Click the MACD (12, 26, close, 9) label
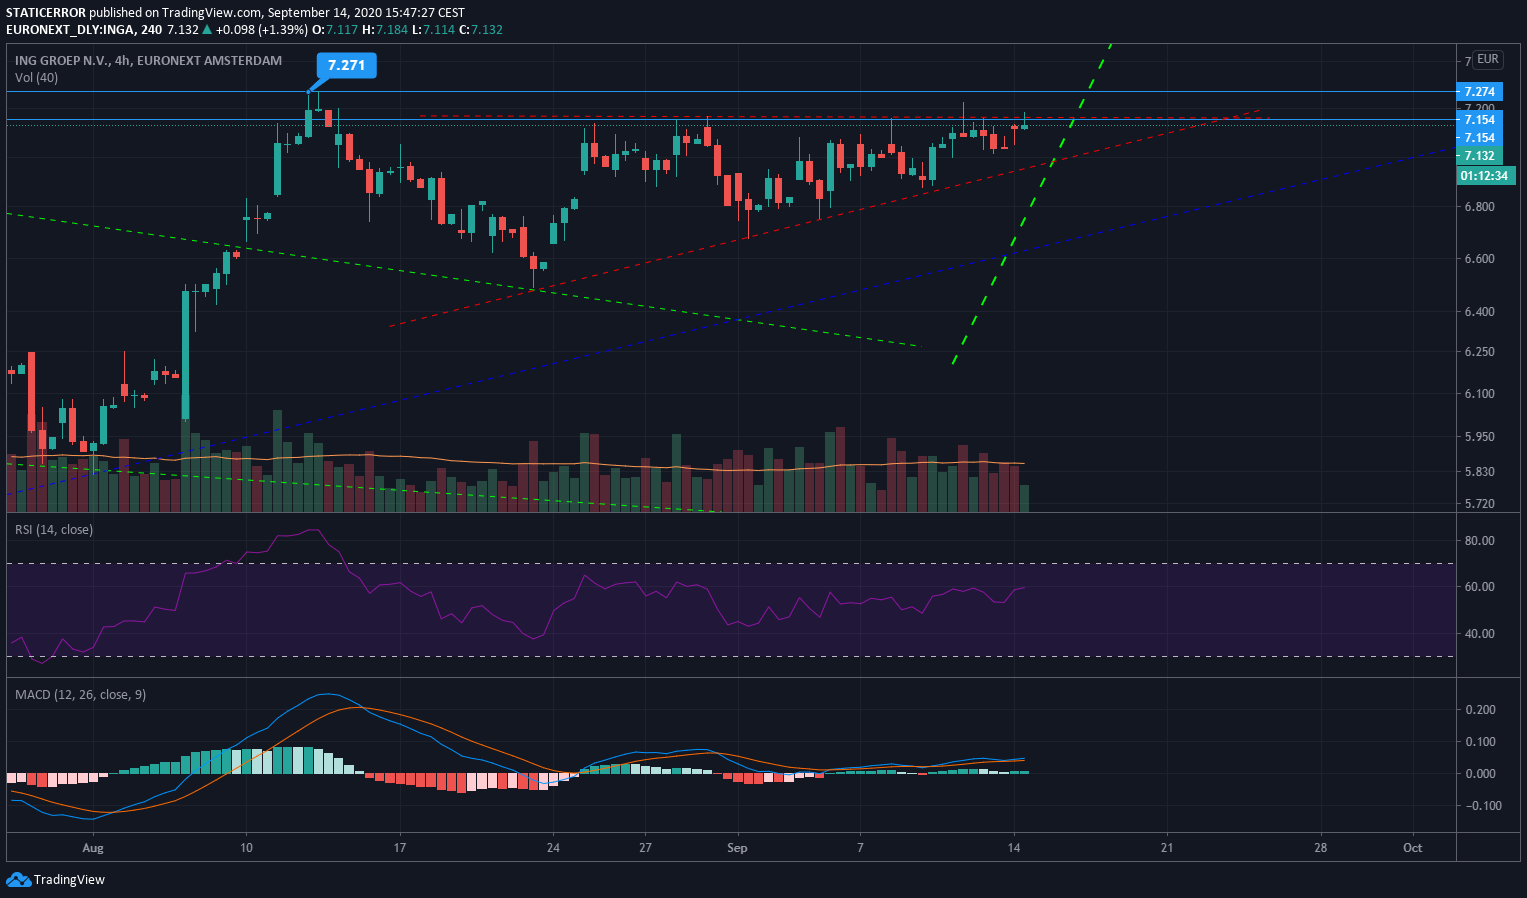Viewport: 1527px width, 898px height. (80, 694)
